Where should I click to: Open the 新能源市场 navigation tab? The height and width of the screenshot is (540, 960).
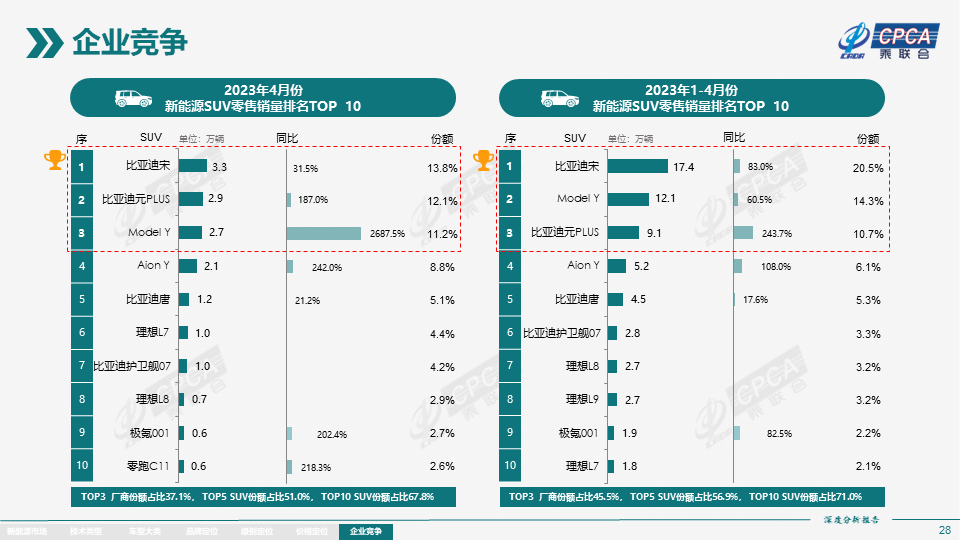[28, 532]
